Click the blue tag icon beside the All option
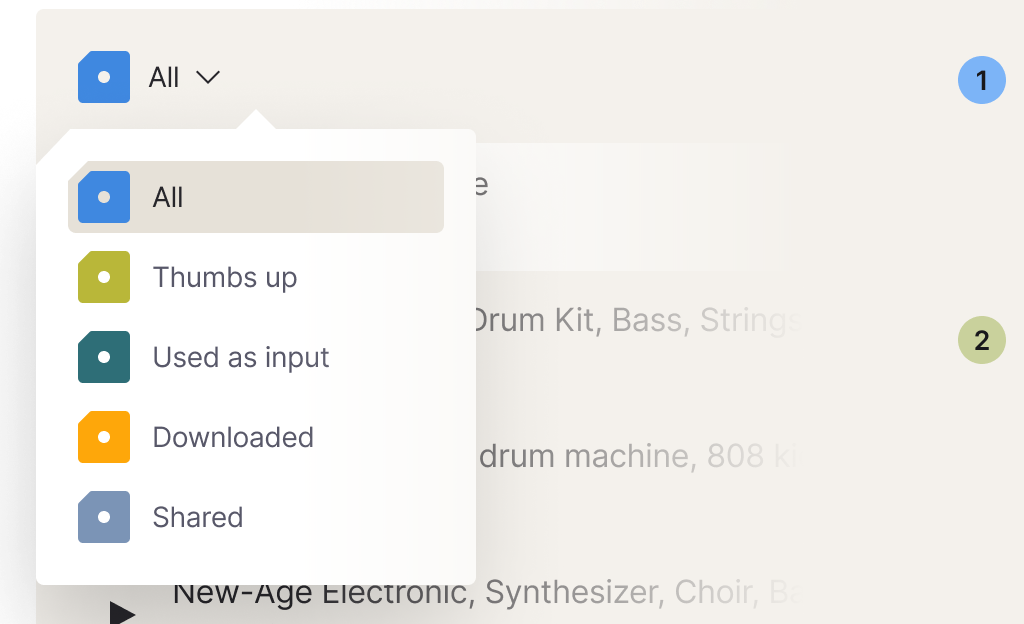This screenshot has height=624, width=1024. (x=104, y=197)
